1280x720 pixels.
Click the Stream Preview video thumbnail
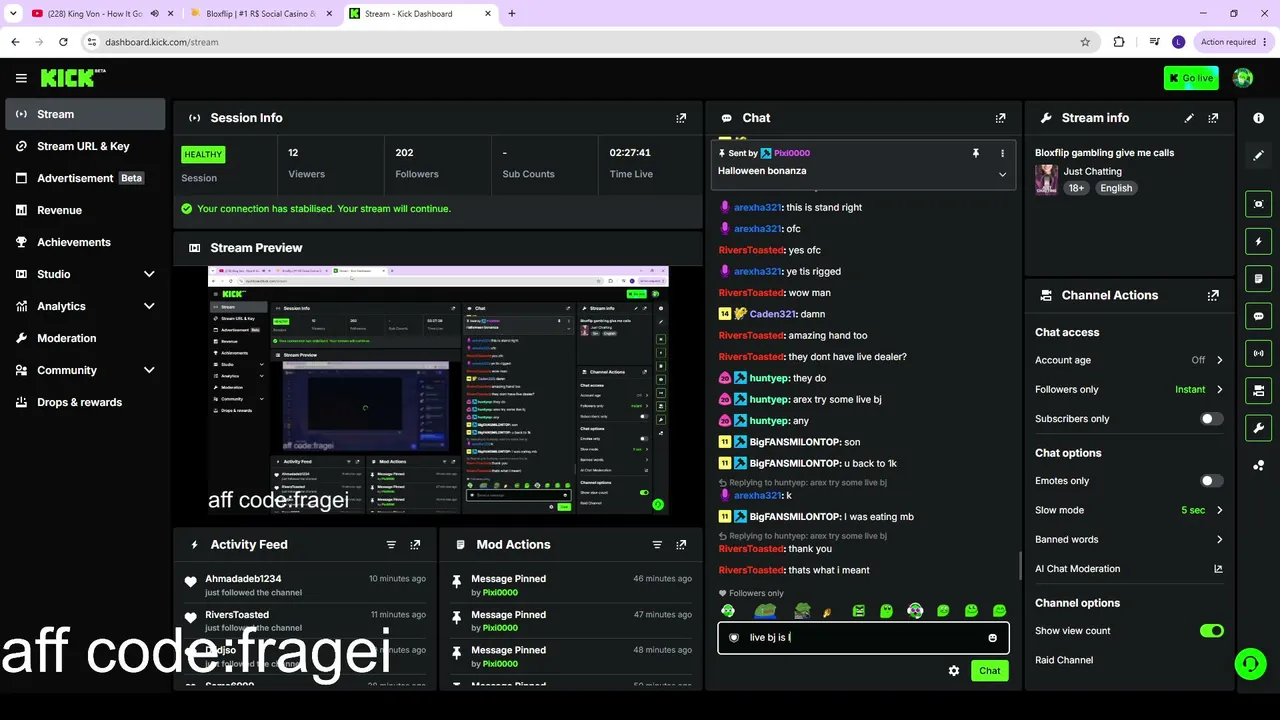[438, 391]
